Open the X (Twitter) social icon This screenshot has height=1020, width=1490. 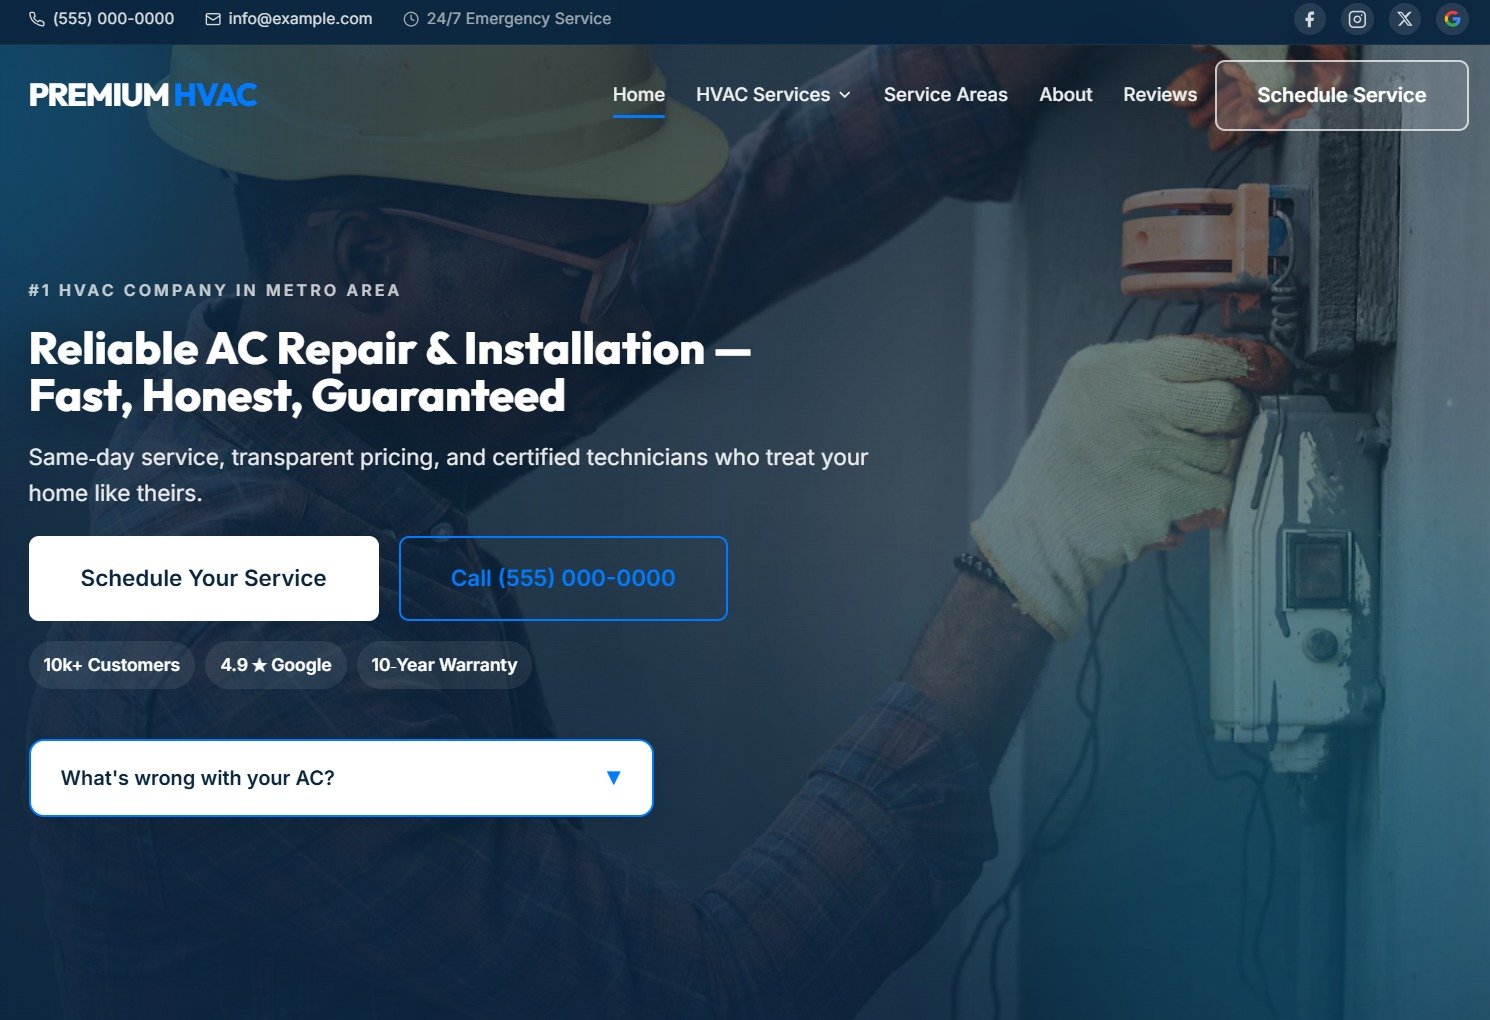(1405, 19)
